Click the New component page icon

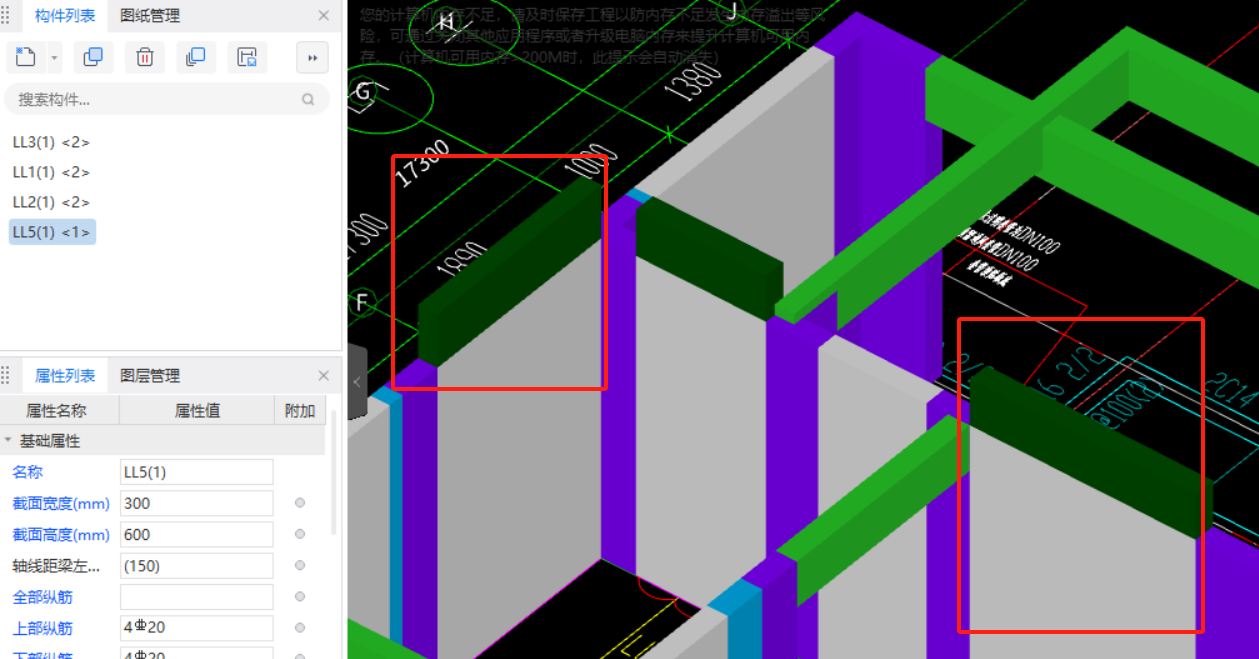coord(26,57)
